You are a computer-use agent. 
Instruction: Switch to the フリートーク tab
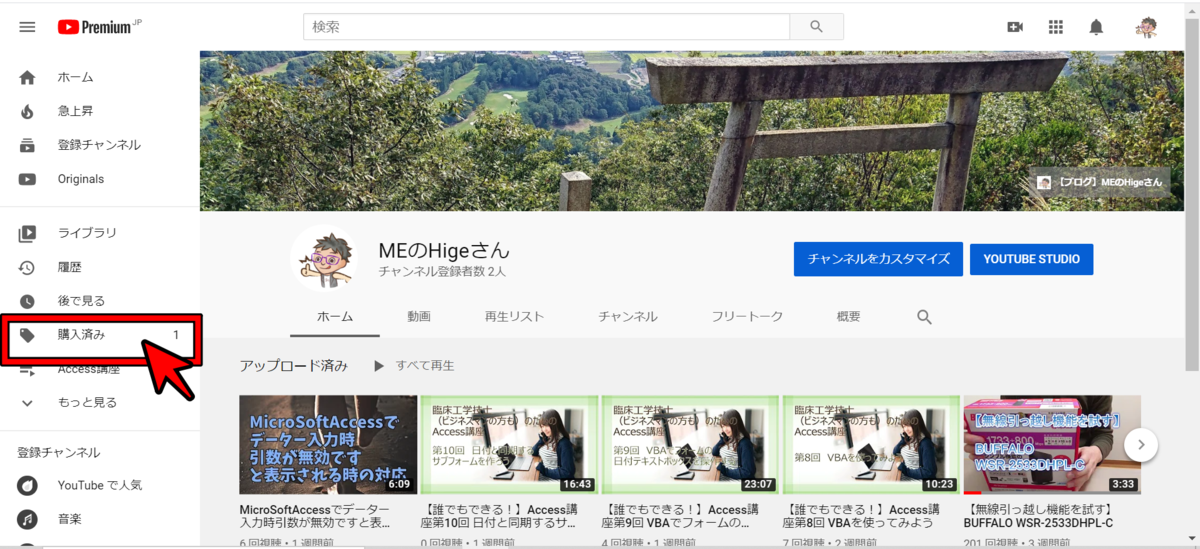[747, 316]
